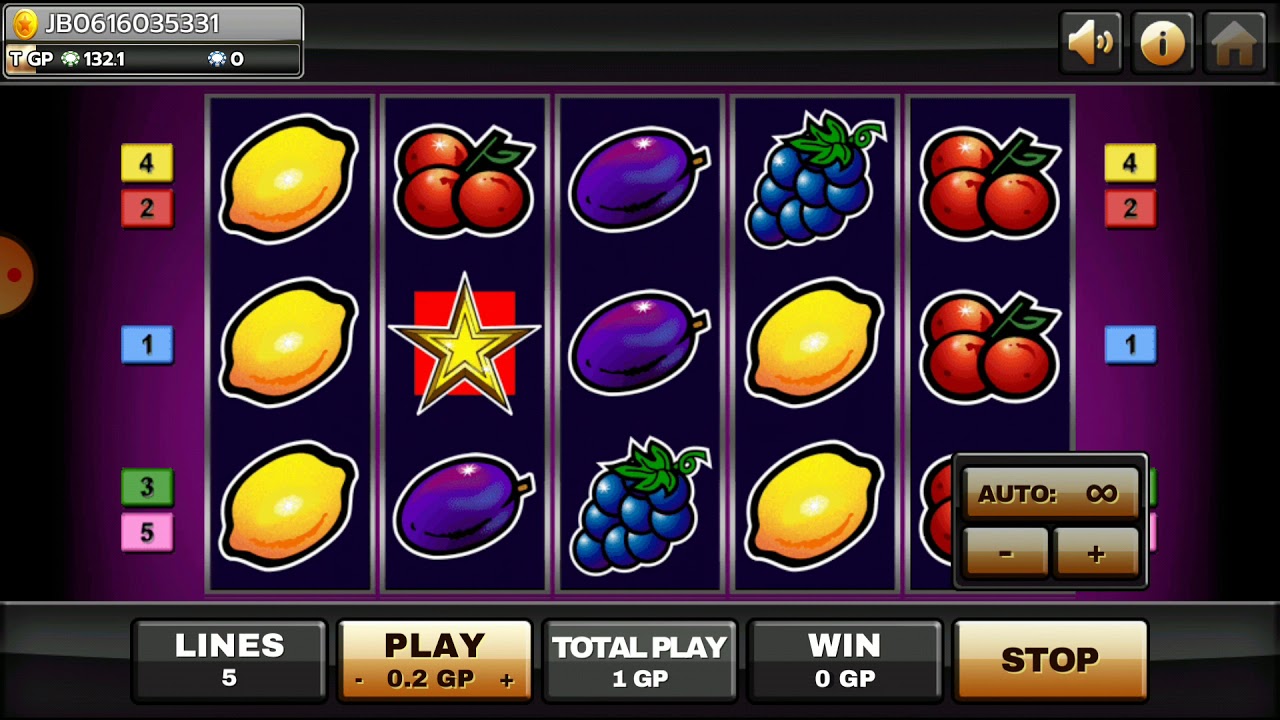
Task: Decrease play amount with minus sign
Action: pos(359,680)
